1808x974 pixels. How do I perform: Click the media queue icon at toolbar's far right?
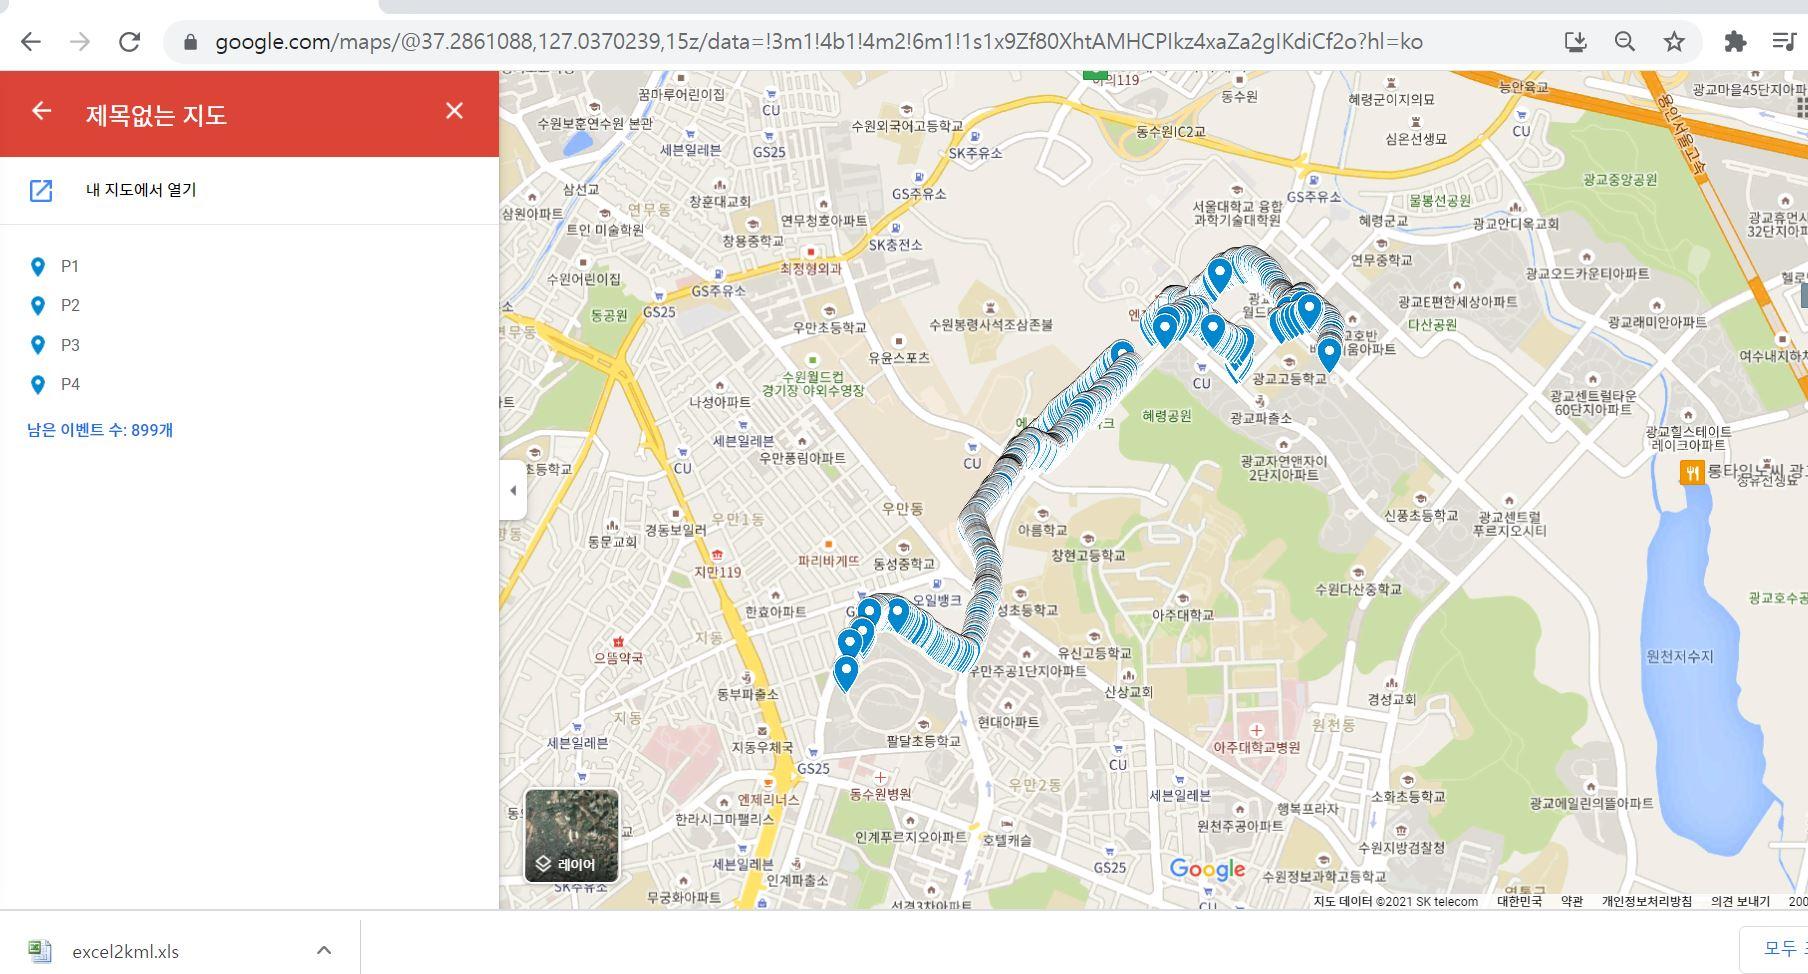tap(1784, 41)
